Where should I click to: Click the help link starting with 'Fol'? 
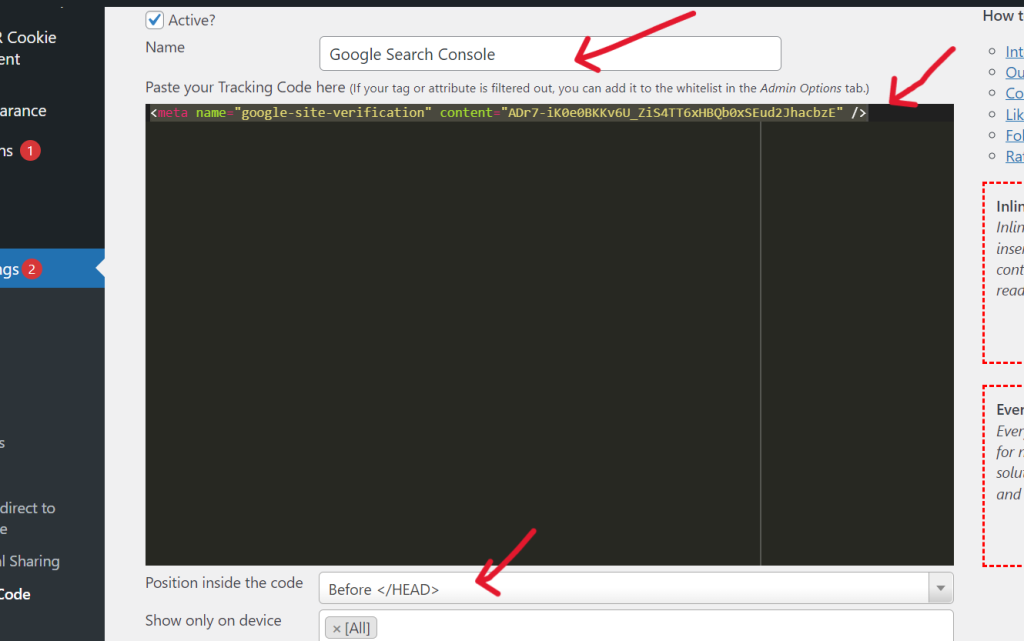point(1014,135)
